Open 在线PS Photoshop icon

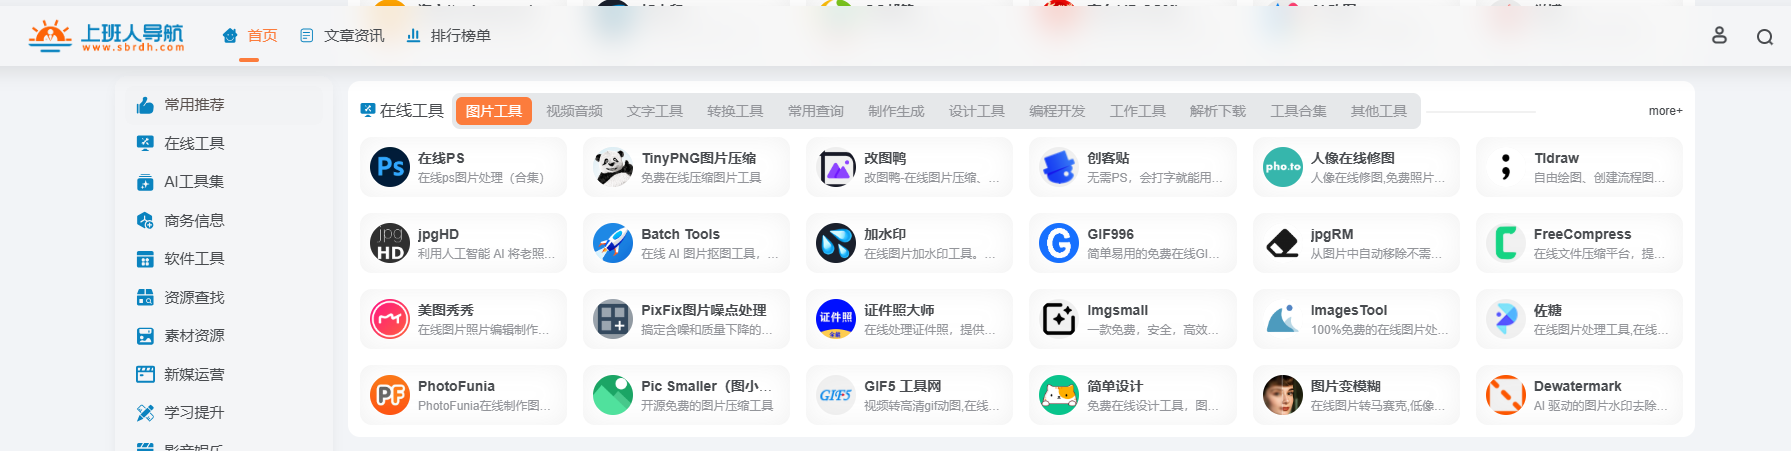point(390,167)
